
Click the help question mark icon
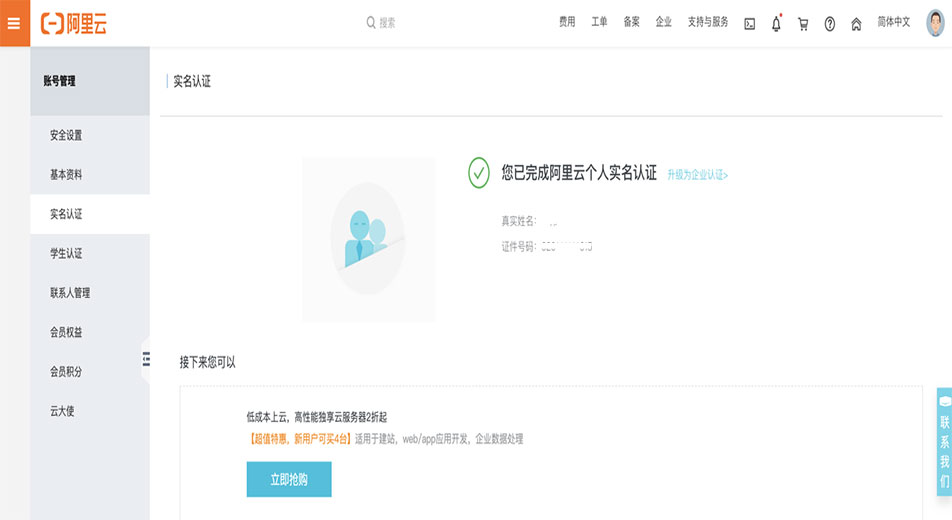coord(829,24)
